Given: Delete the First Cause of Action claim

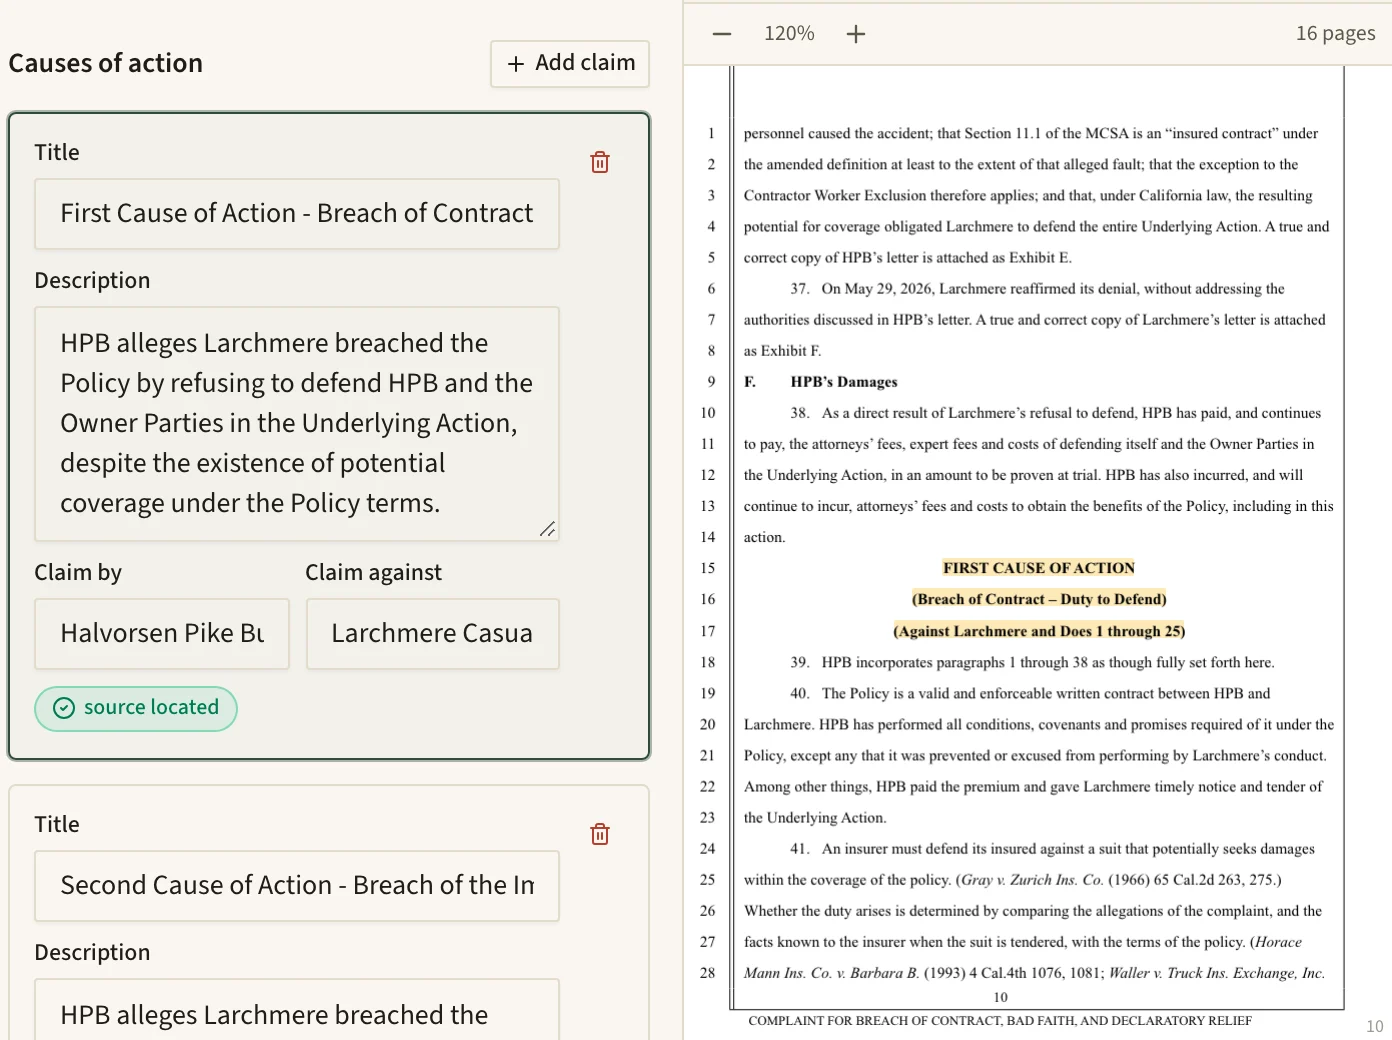Looking at the screenshot, I should [x=600, y=162].
